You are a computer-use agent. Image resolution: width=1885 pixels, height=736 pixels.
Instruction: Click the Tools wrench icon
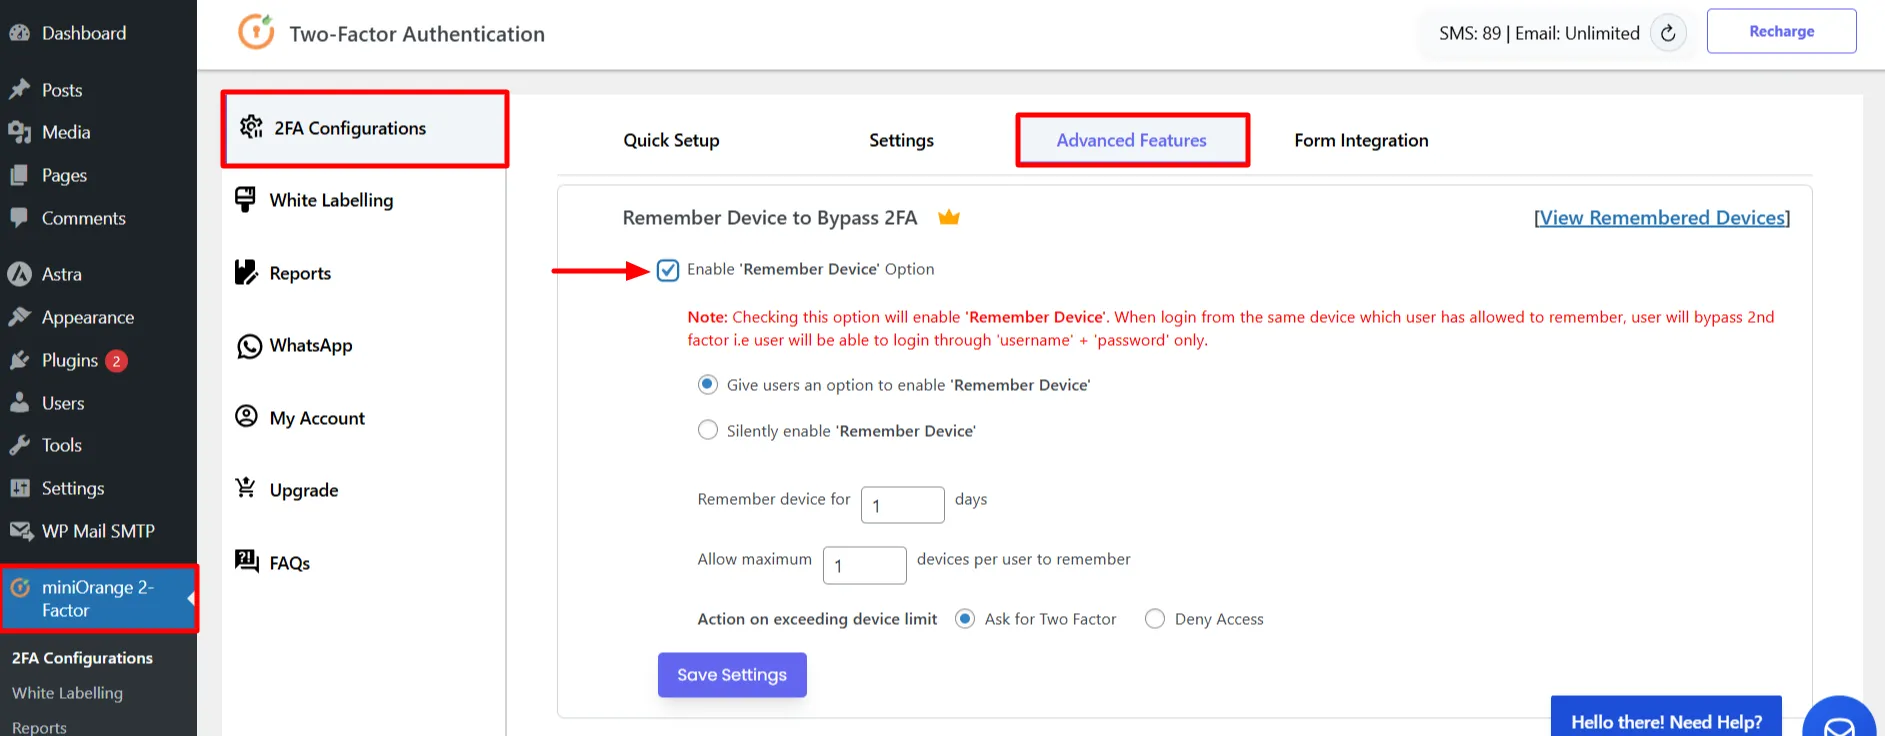pyautogui.click(x=19, y=445)
